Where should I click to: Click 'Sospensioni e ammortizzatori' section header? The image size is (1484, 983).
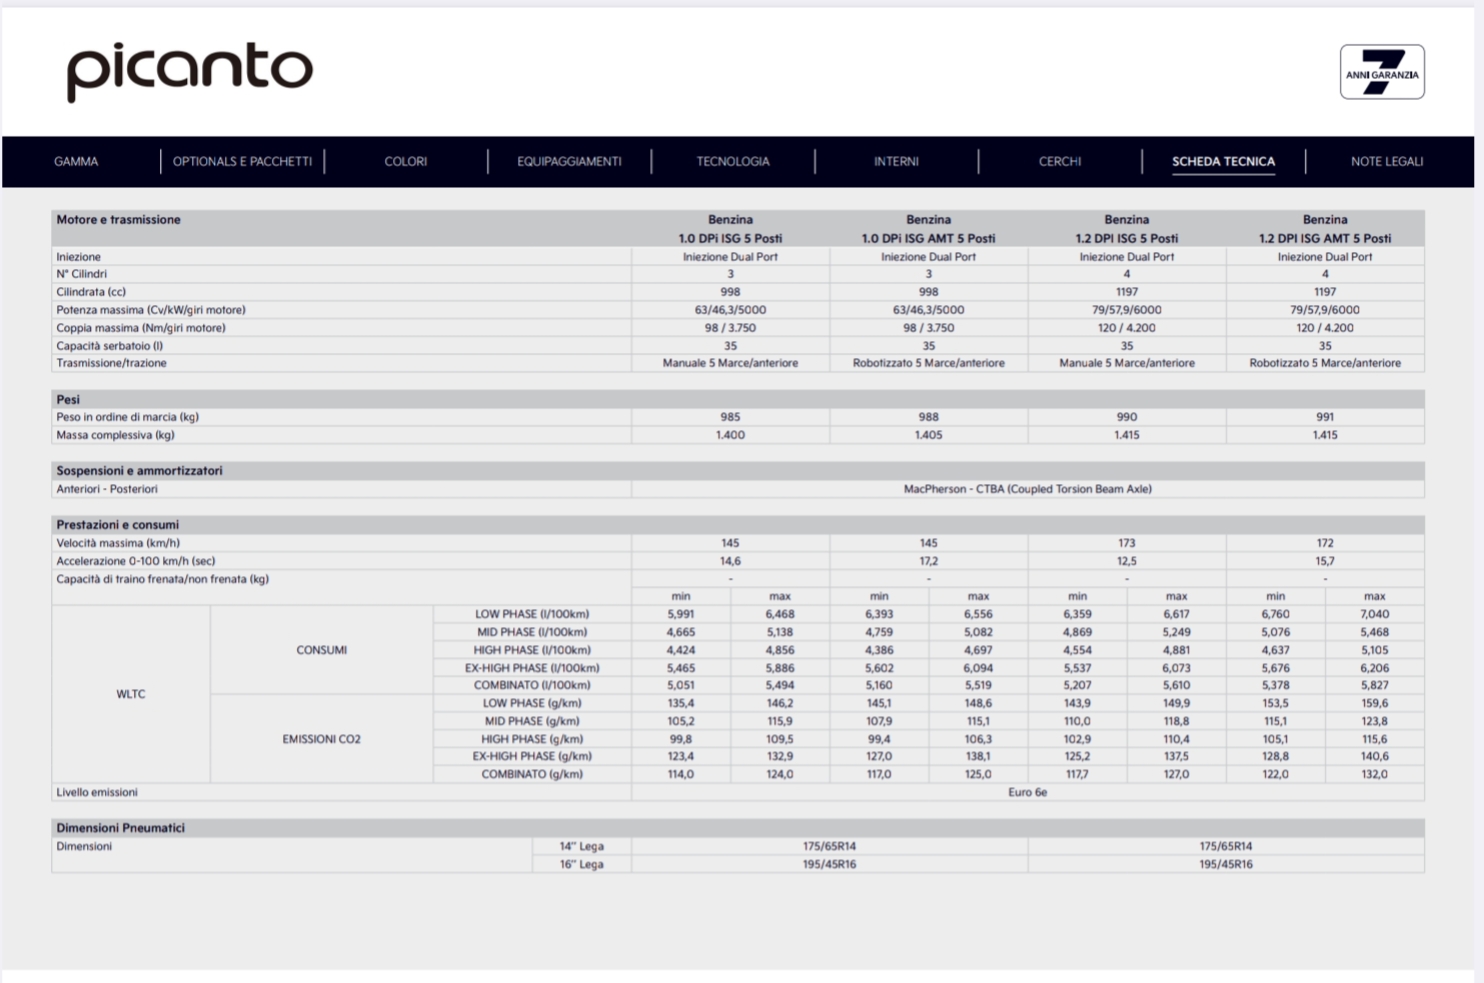pyautogui.click(x=139, y=470)
